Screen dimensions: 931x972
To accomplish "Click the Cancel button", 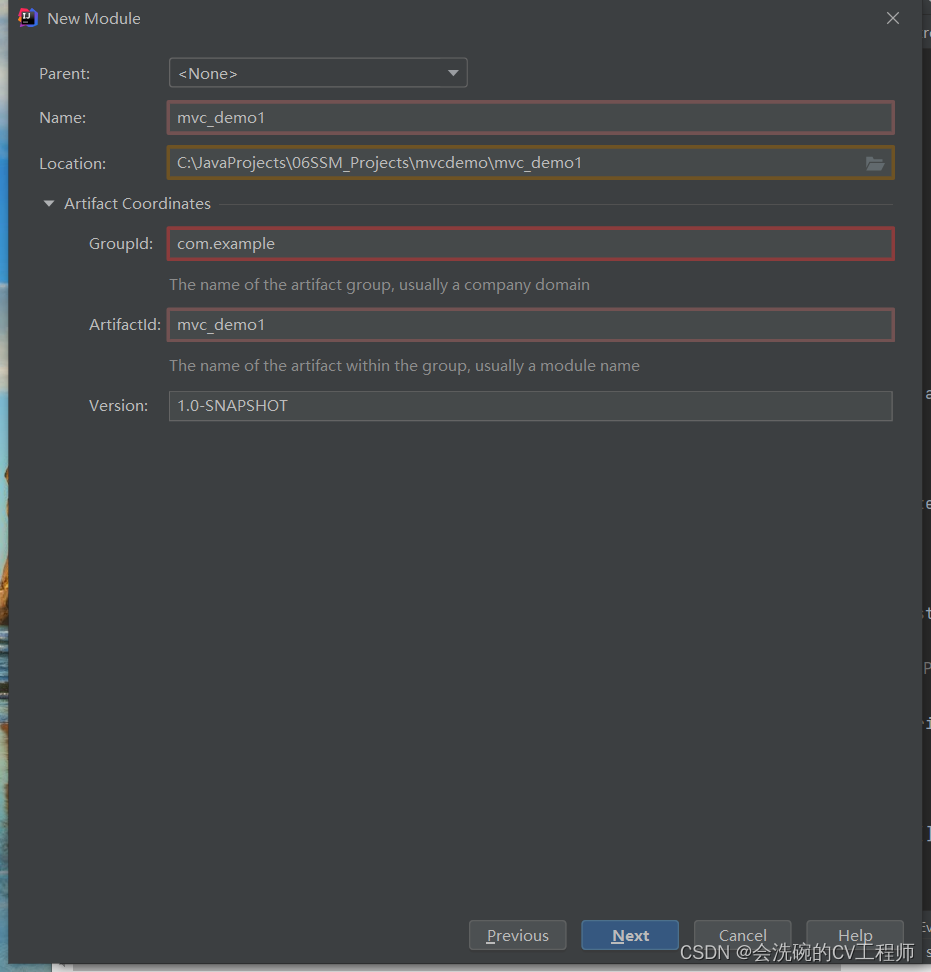I will 743,935.
